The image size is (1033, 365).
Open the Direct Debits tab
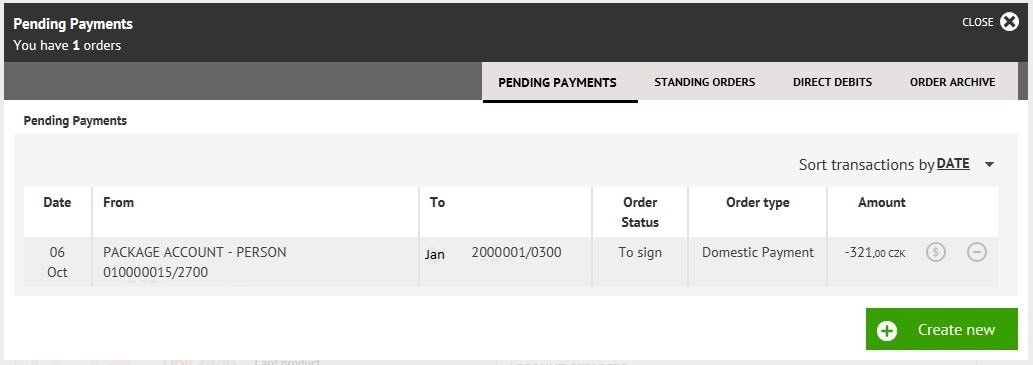(x=832, y=82)
